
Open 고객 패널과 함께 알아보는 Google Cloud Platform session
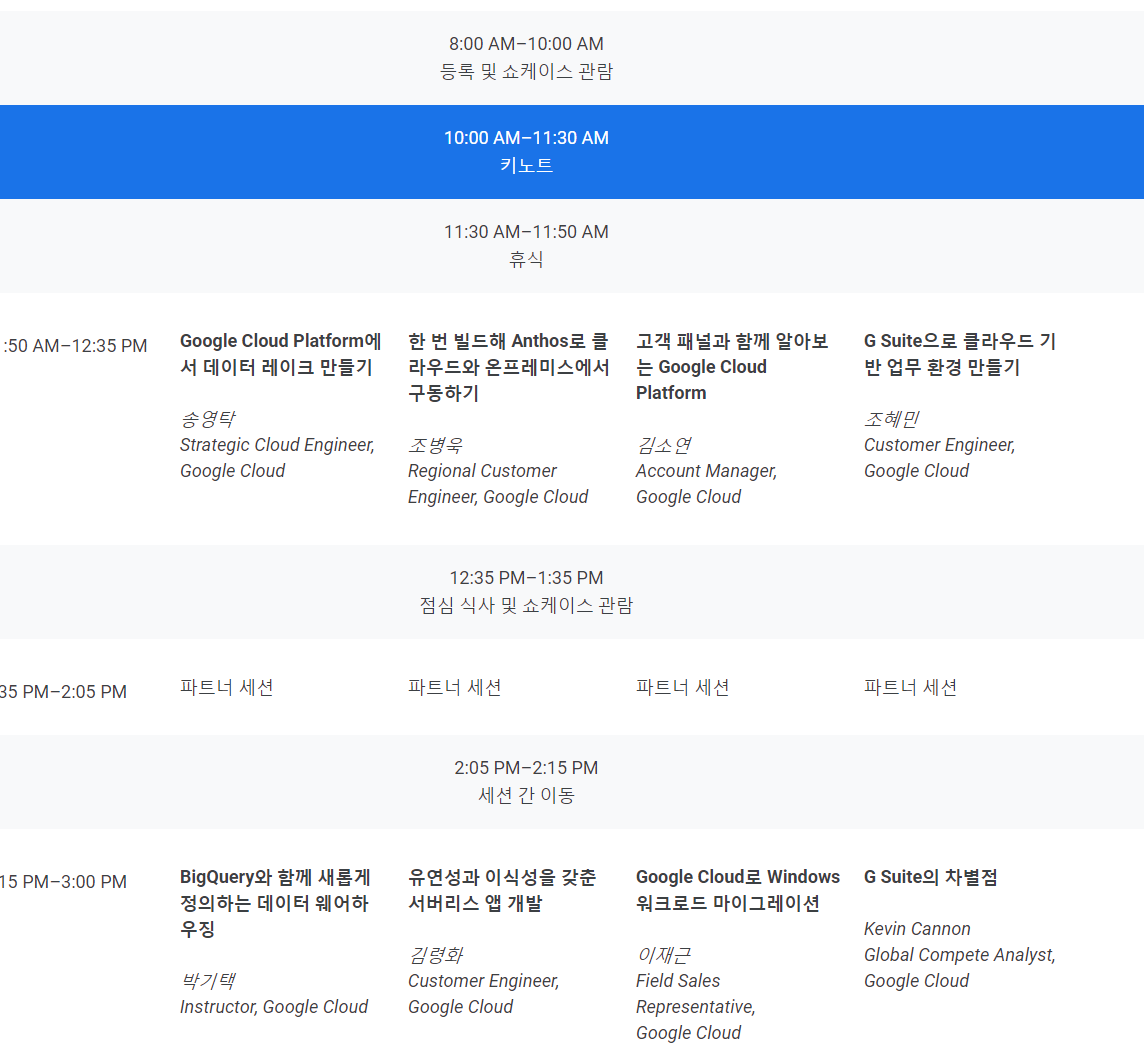tap(732, 367)
